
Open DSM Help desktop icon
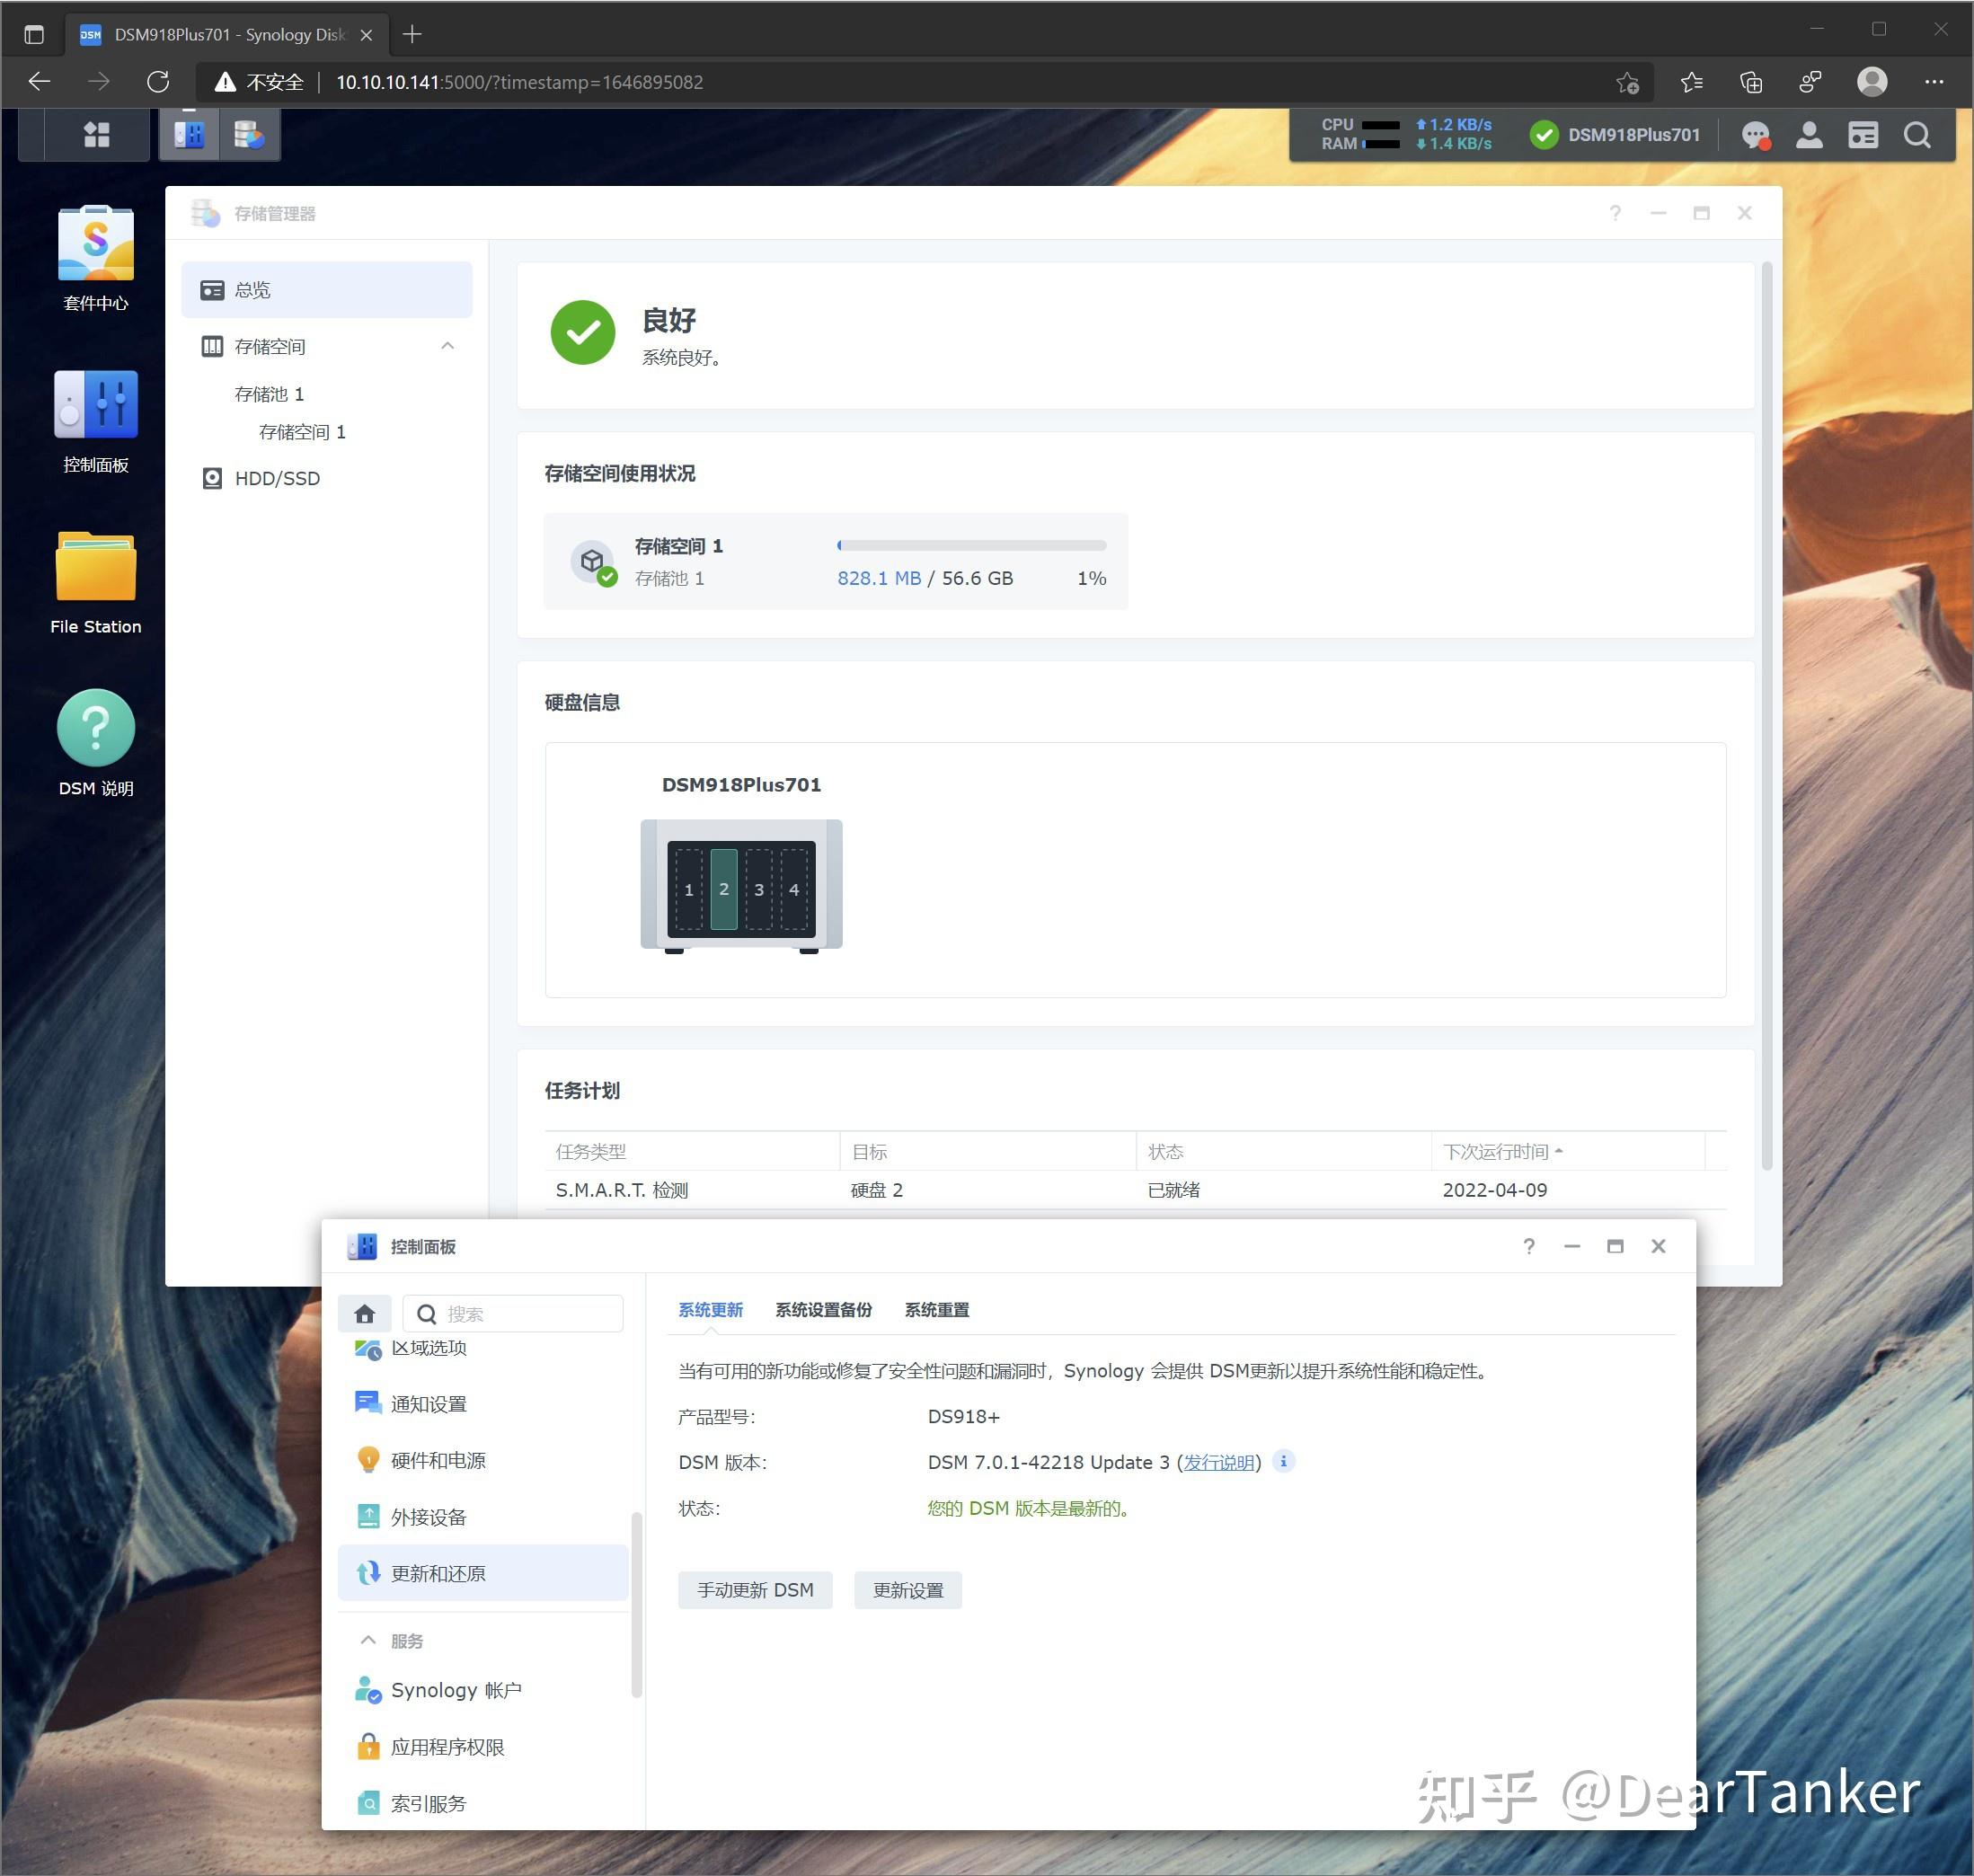coord(96,744)
